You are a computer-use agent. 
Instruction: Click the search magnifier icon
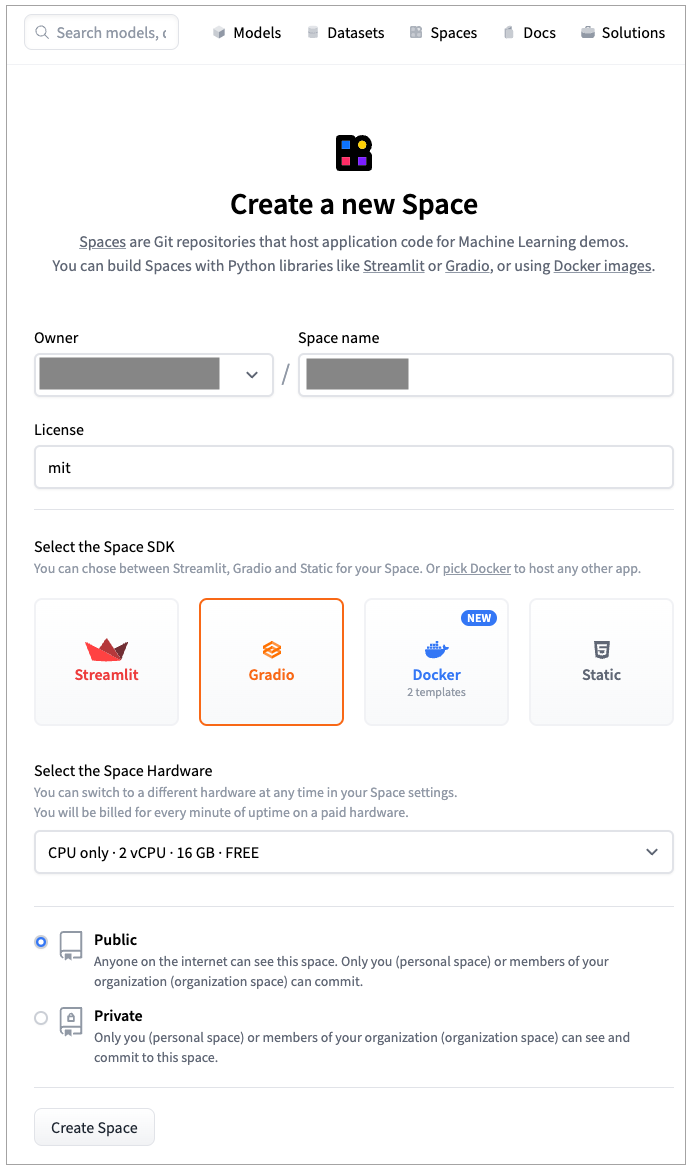[42, 33]
